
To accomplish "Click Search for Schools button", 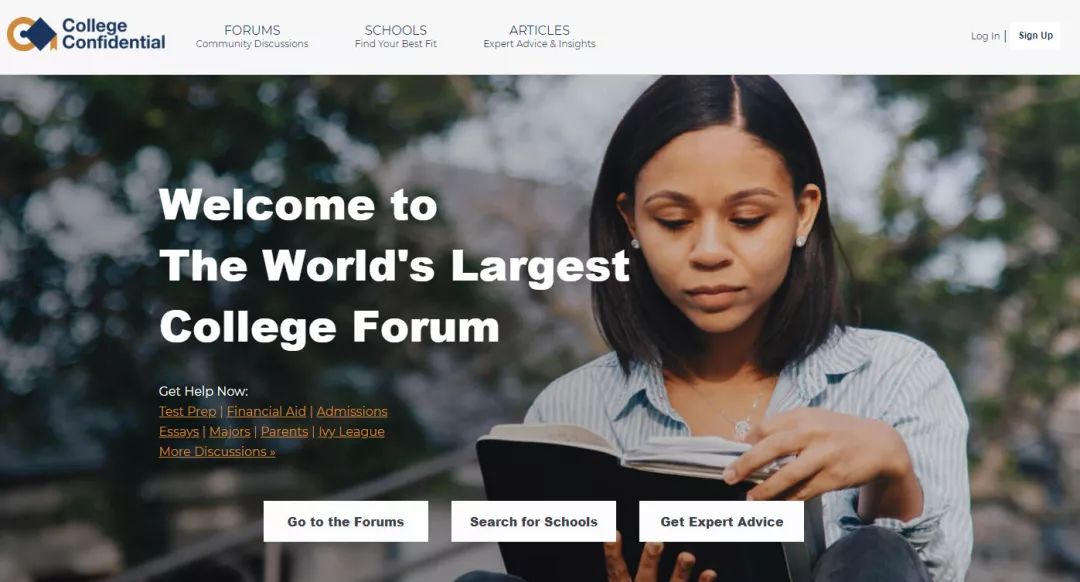I will 534,521.
